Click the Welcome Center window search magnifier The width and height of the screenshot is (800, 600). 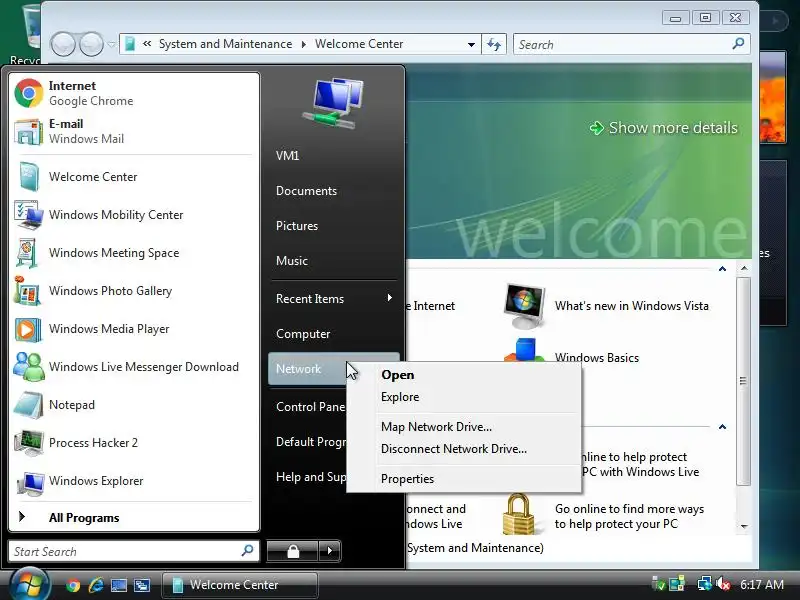[x=738, y=44]
